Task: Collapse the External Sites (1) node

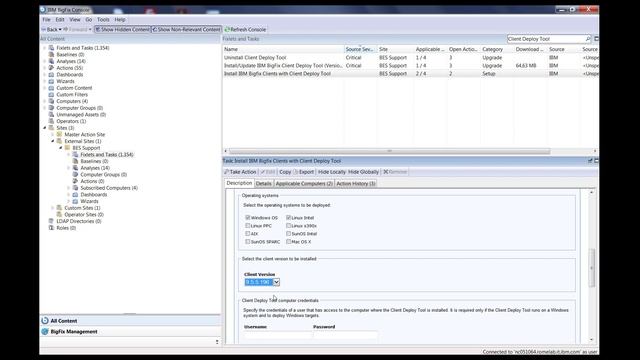Action: 53,141
